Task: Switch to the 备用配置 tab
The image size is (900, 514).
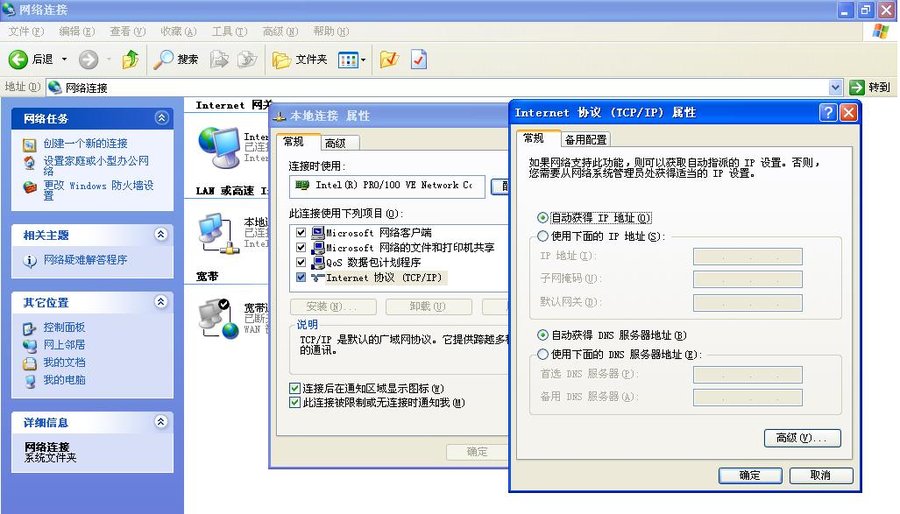Action: click(x=585, y=140)
